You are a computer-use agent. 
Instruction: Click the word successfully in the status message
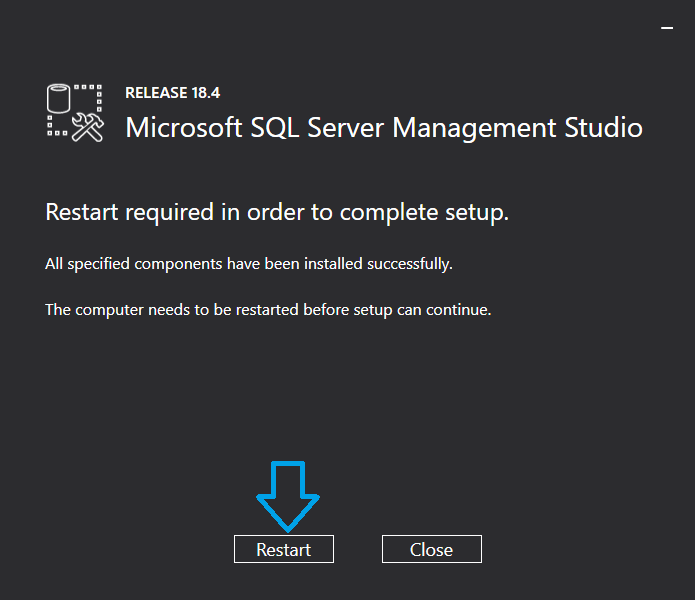tap(413, 264)
